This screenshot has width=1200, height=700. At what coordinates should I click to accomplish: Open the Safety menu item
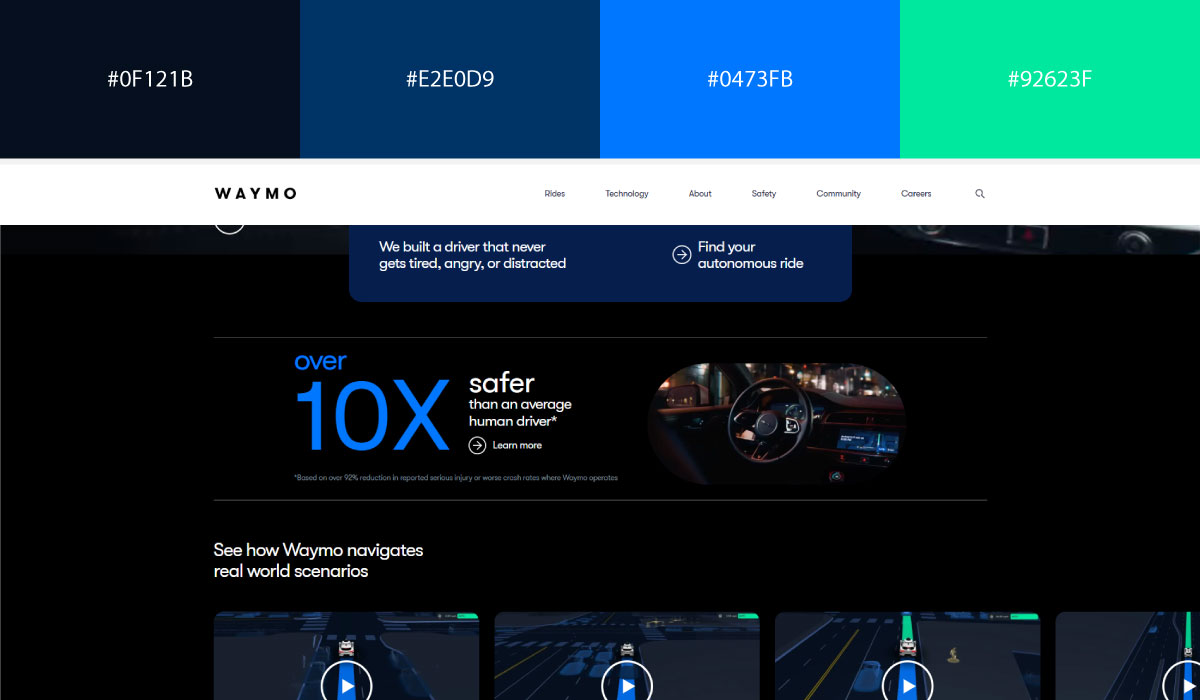click(764, 194)
